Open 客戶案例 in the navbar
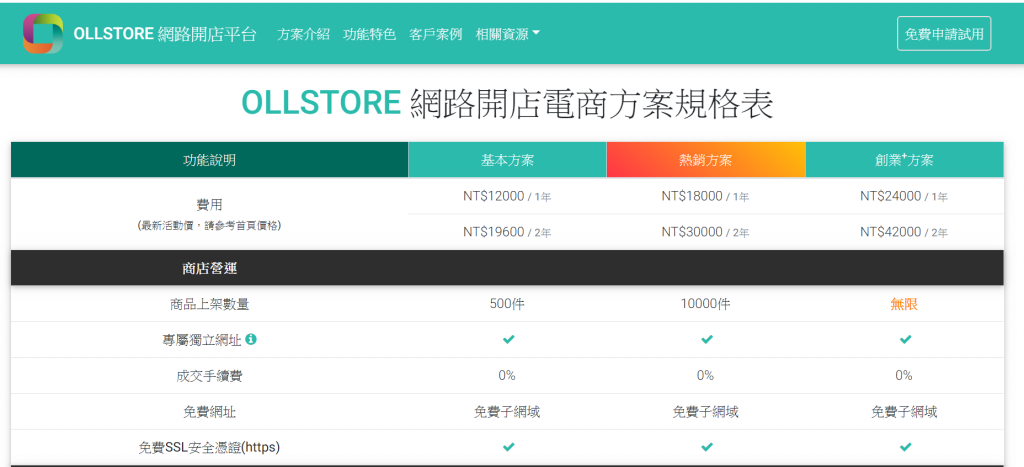 click(x=436, y=35)
